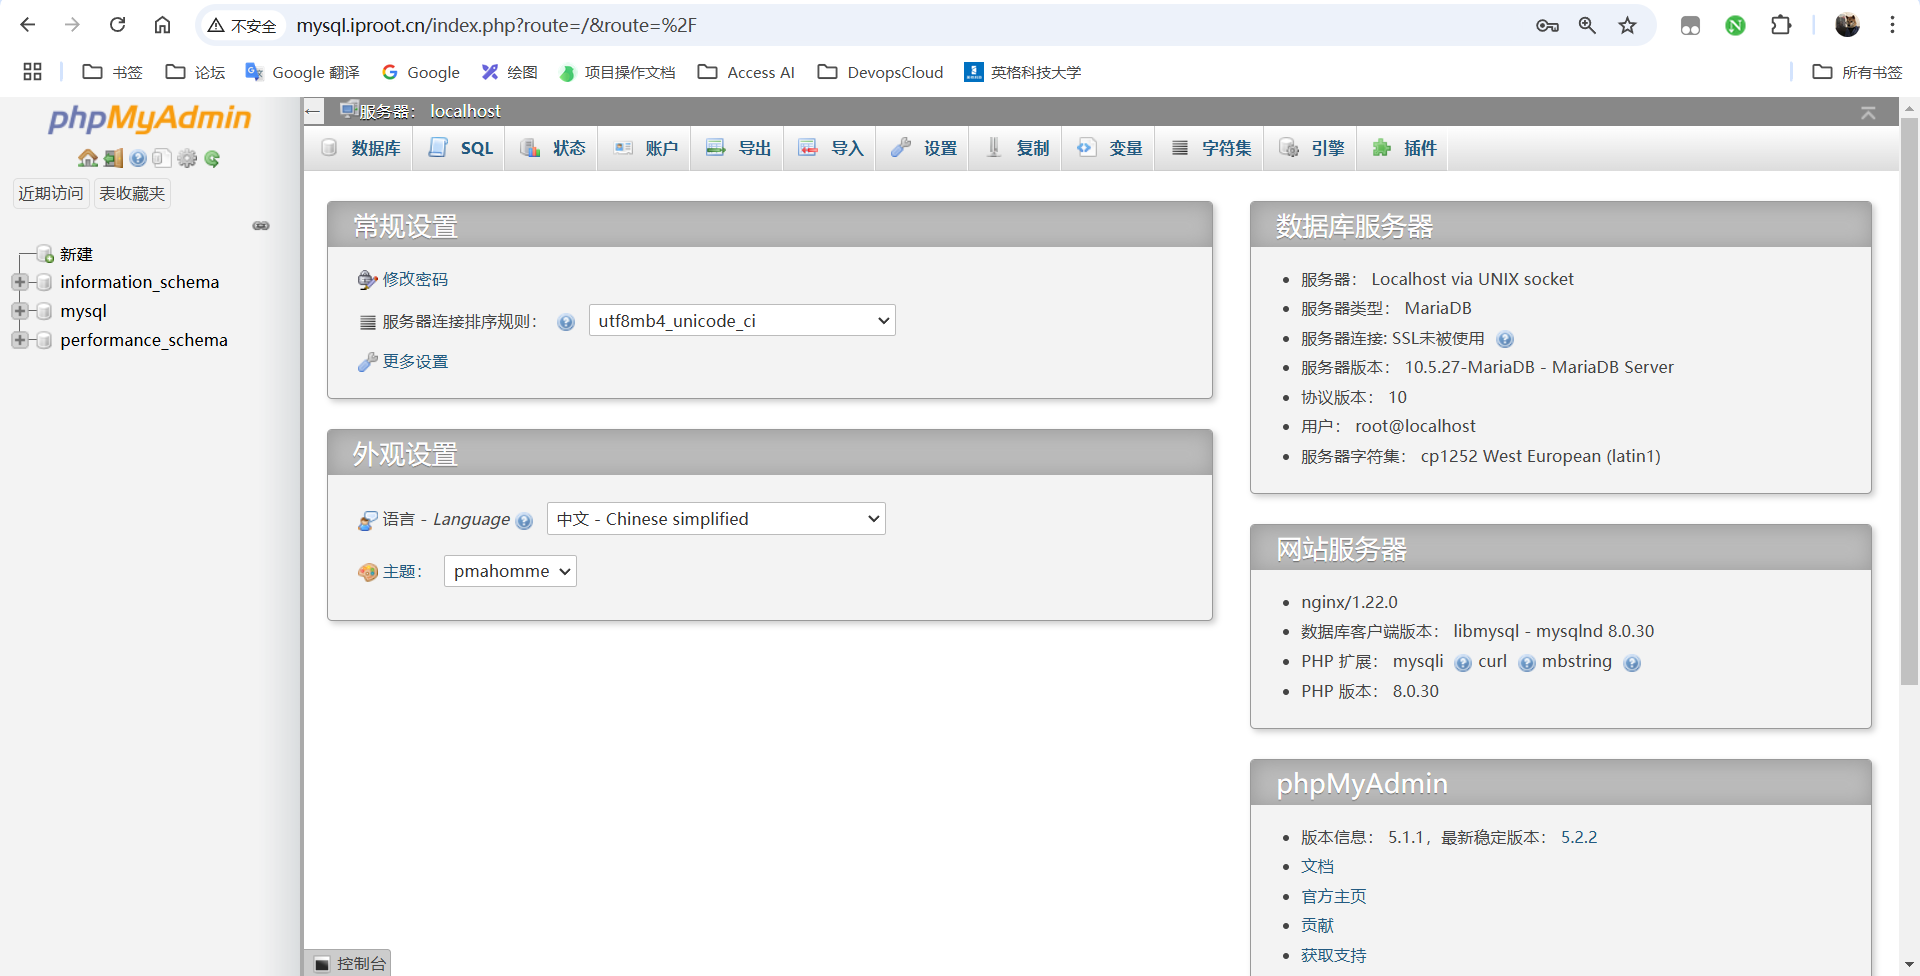Image resolution: width=1920 pixels, height=976 pixels.
Task: Collapse the navigation sidebar with the left arrow
Action: coord(312,111)
